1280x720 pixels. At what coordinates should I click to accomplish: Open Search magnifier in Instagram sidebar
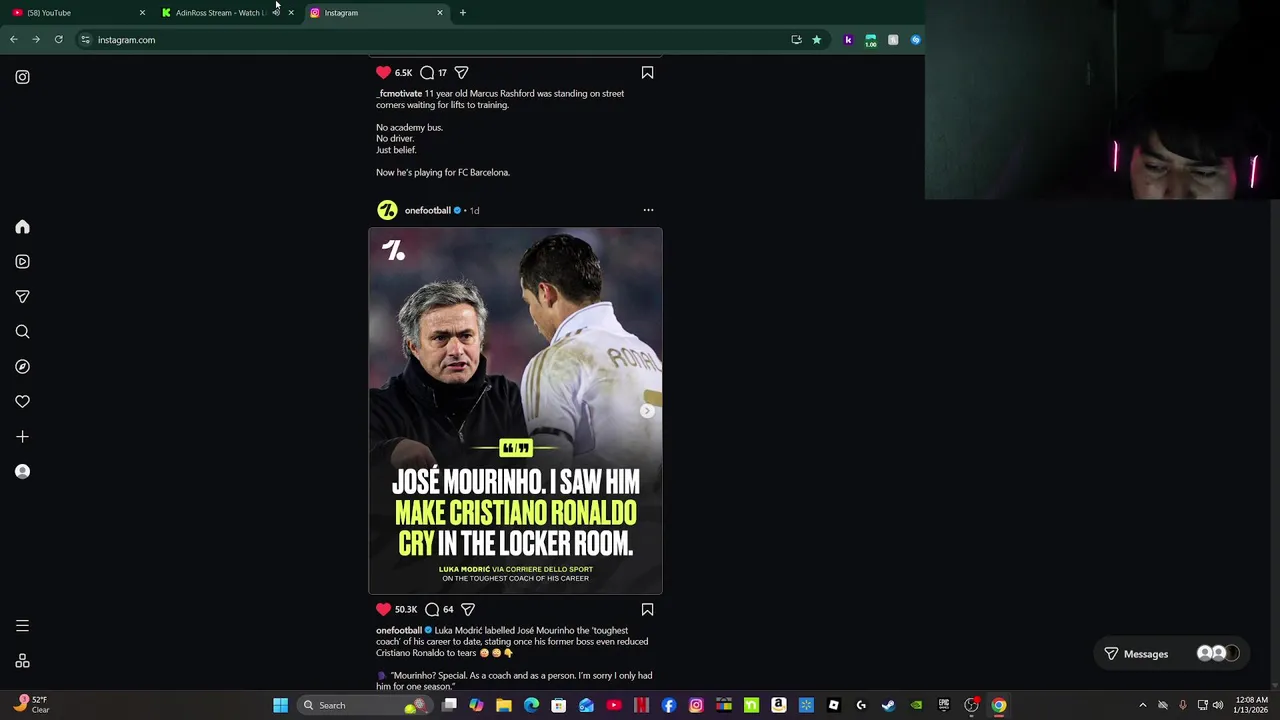22,332
